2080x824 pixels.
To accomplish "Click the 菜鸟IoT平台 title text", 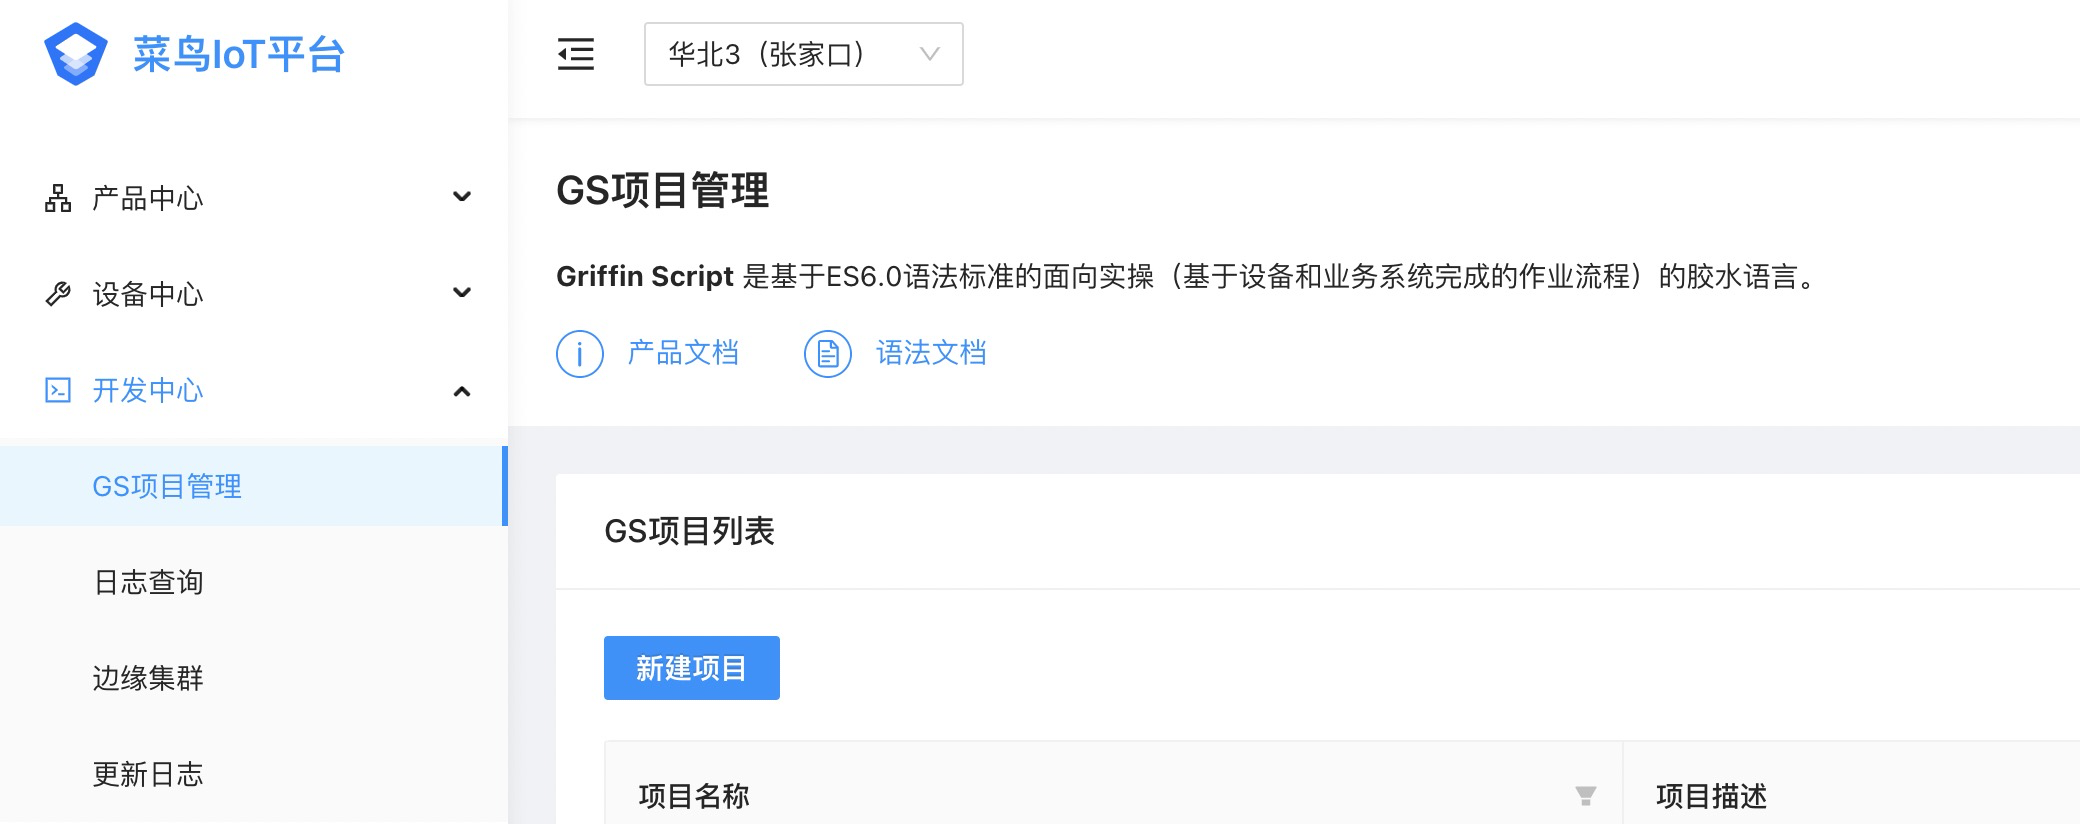I will tap(239, 54).
